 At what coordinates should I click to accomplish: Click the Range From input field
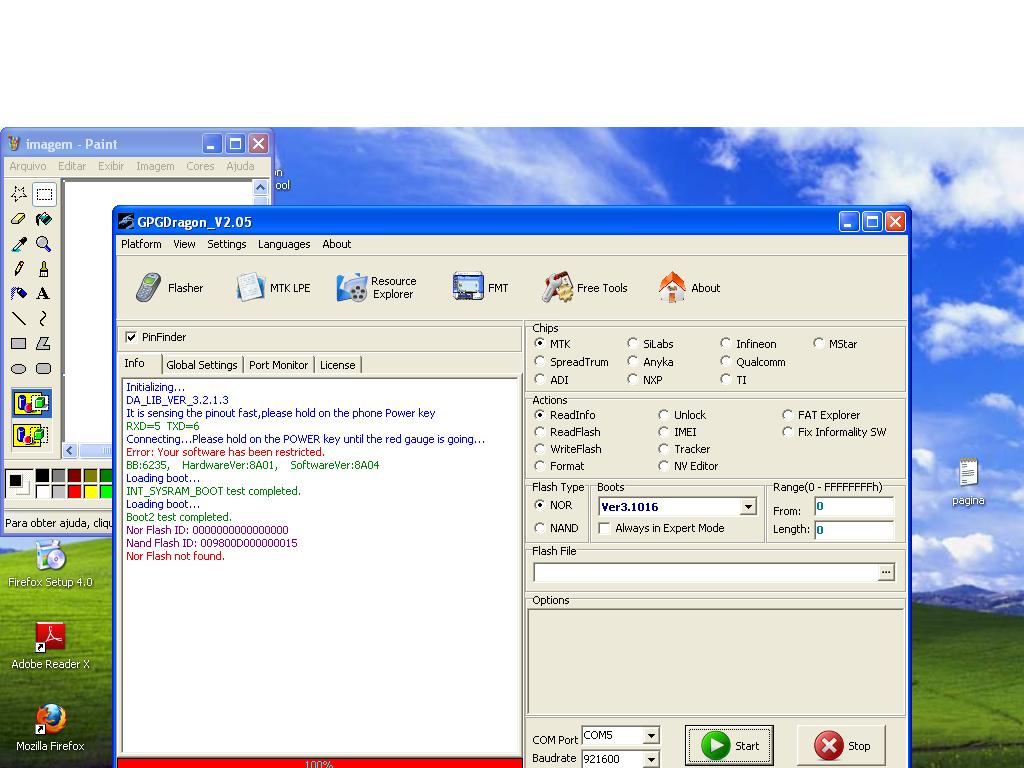pos(854,507)
